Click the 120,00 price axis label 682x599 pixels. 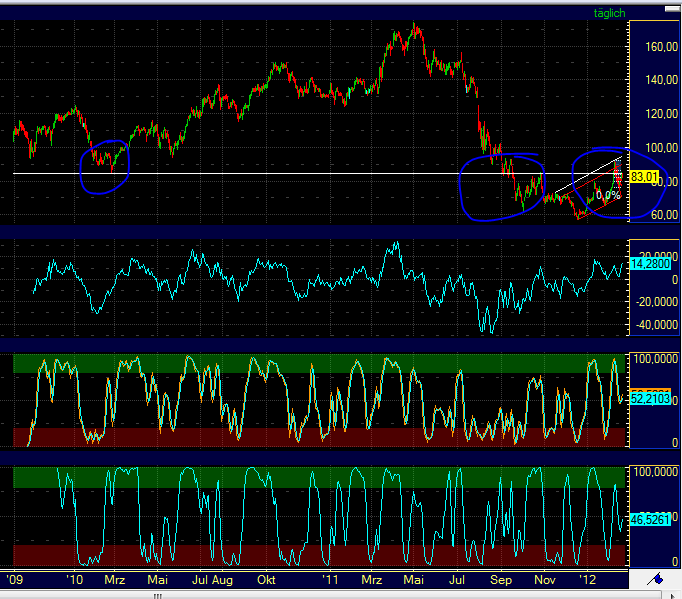(x=662, y=114)
